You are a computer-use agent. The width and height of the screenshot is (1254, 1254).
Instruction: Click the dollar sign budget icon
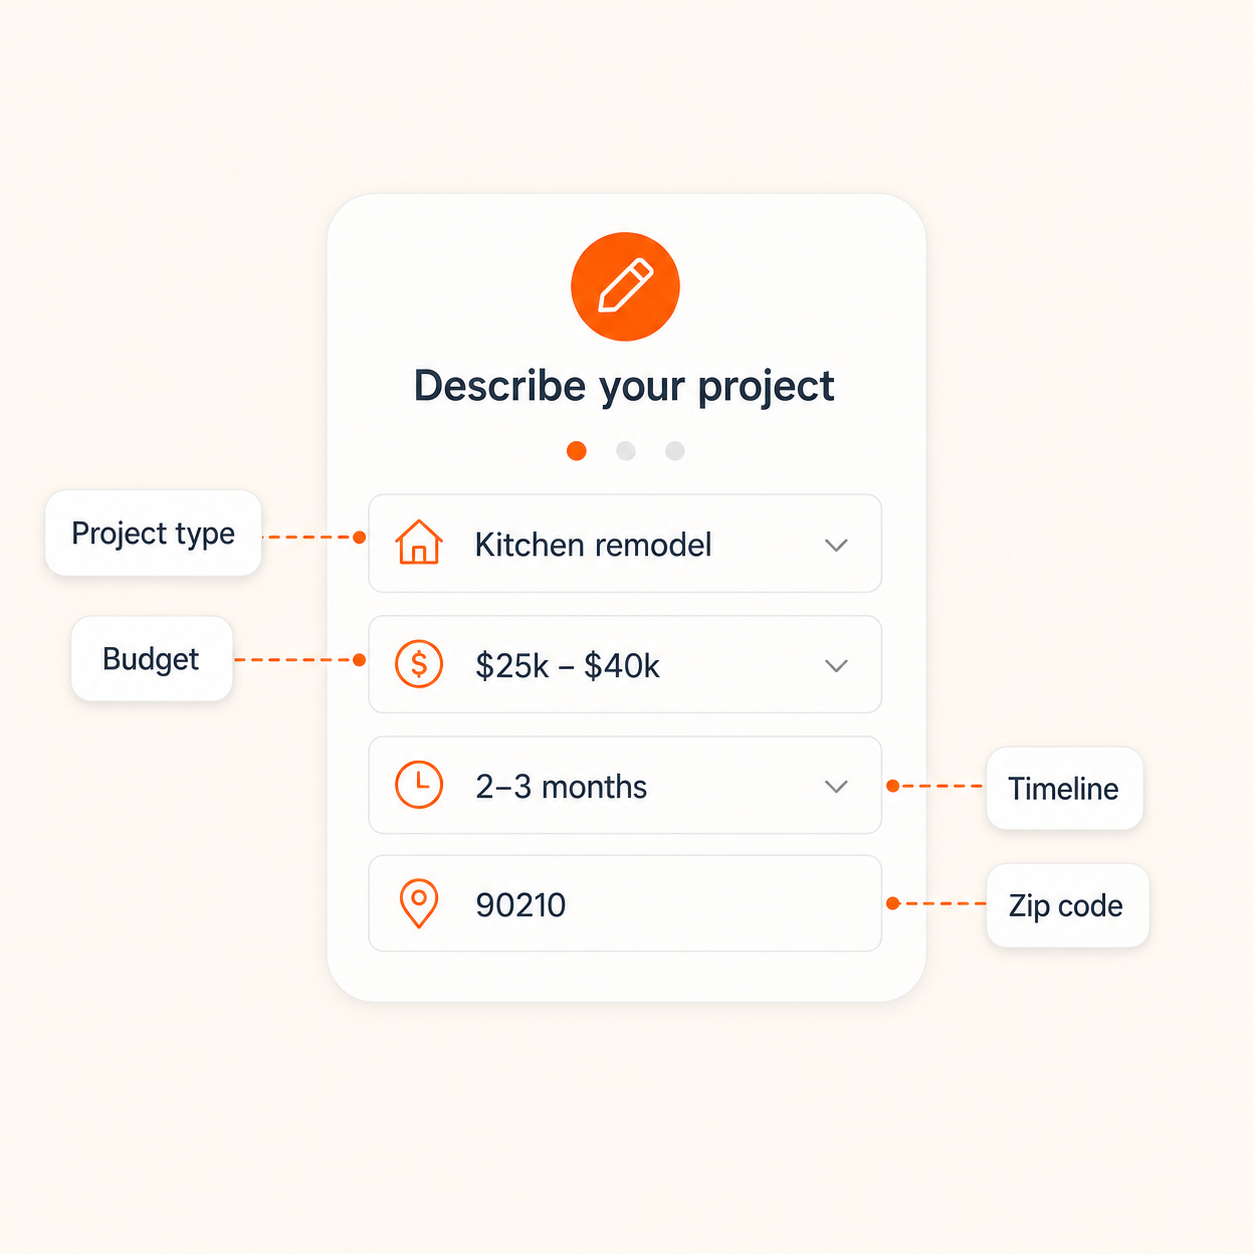[x=419, y=664]
